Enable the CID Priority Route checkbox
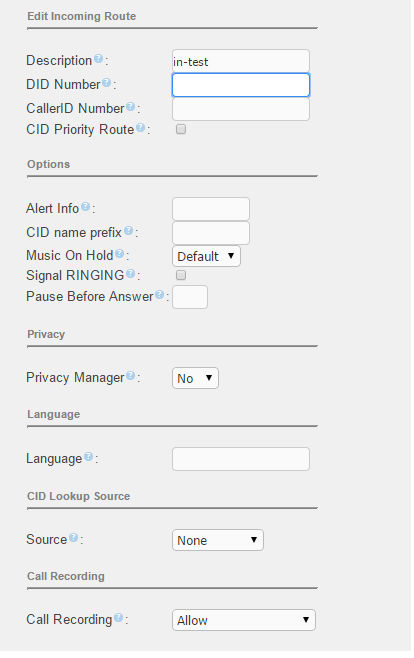The image size is (414, 658). [181, 129]
